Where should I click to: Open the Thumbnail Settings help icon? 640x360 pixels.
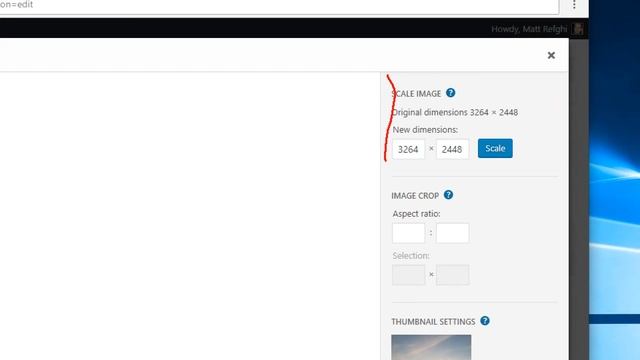(x=484, y=321)
